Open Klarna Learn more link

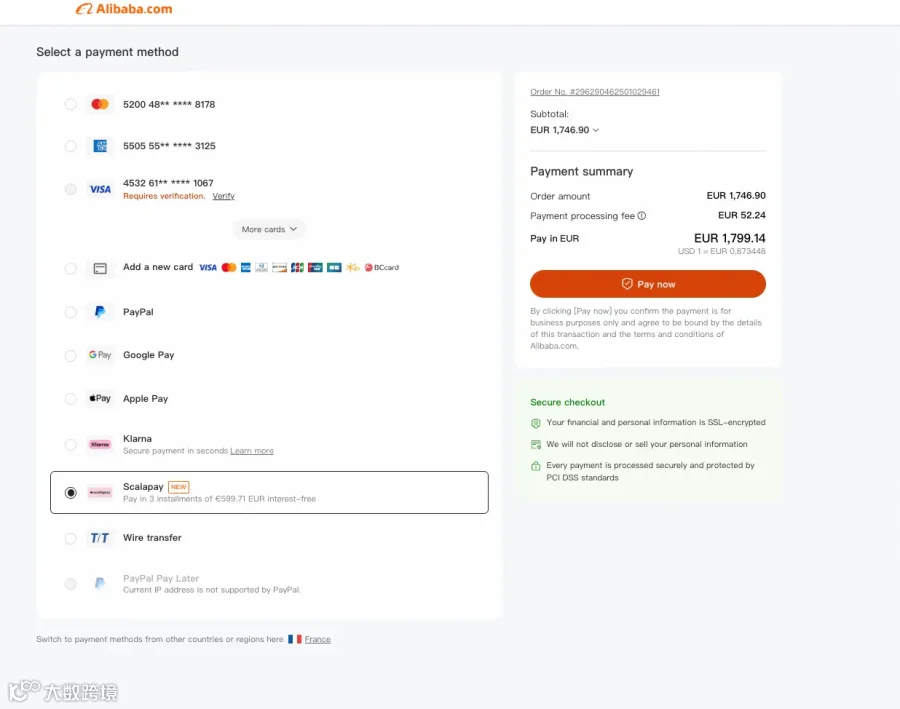[x=252, y=451]
